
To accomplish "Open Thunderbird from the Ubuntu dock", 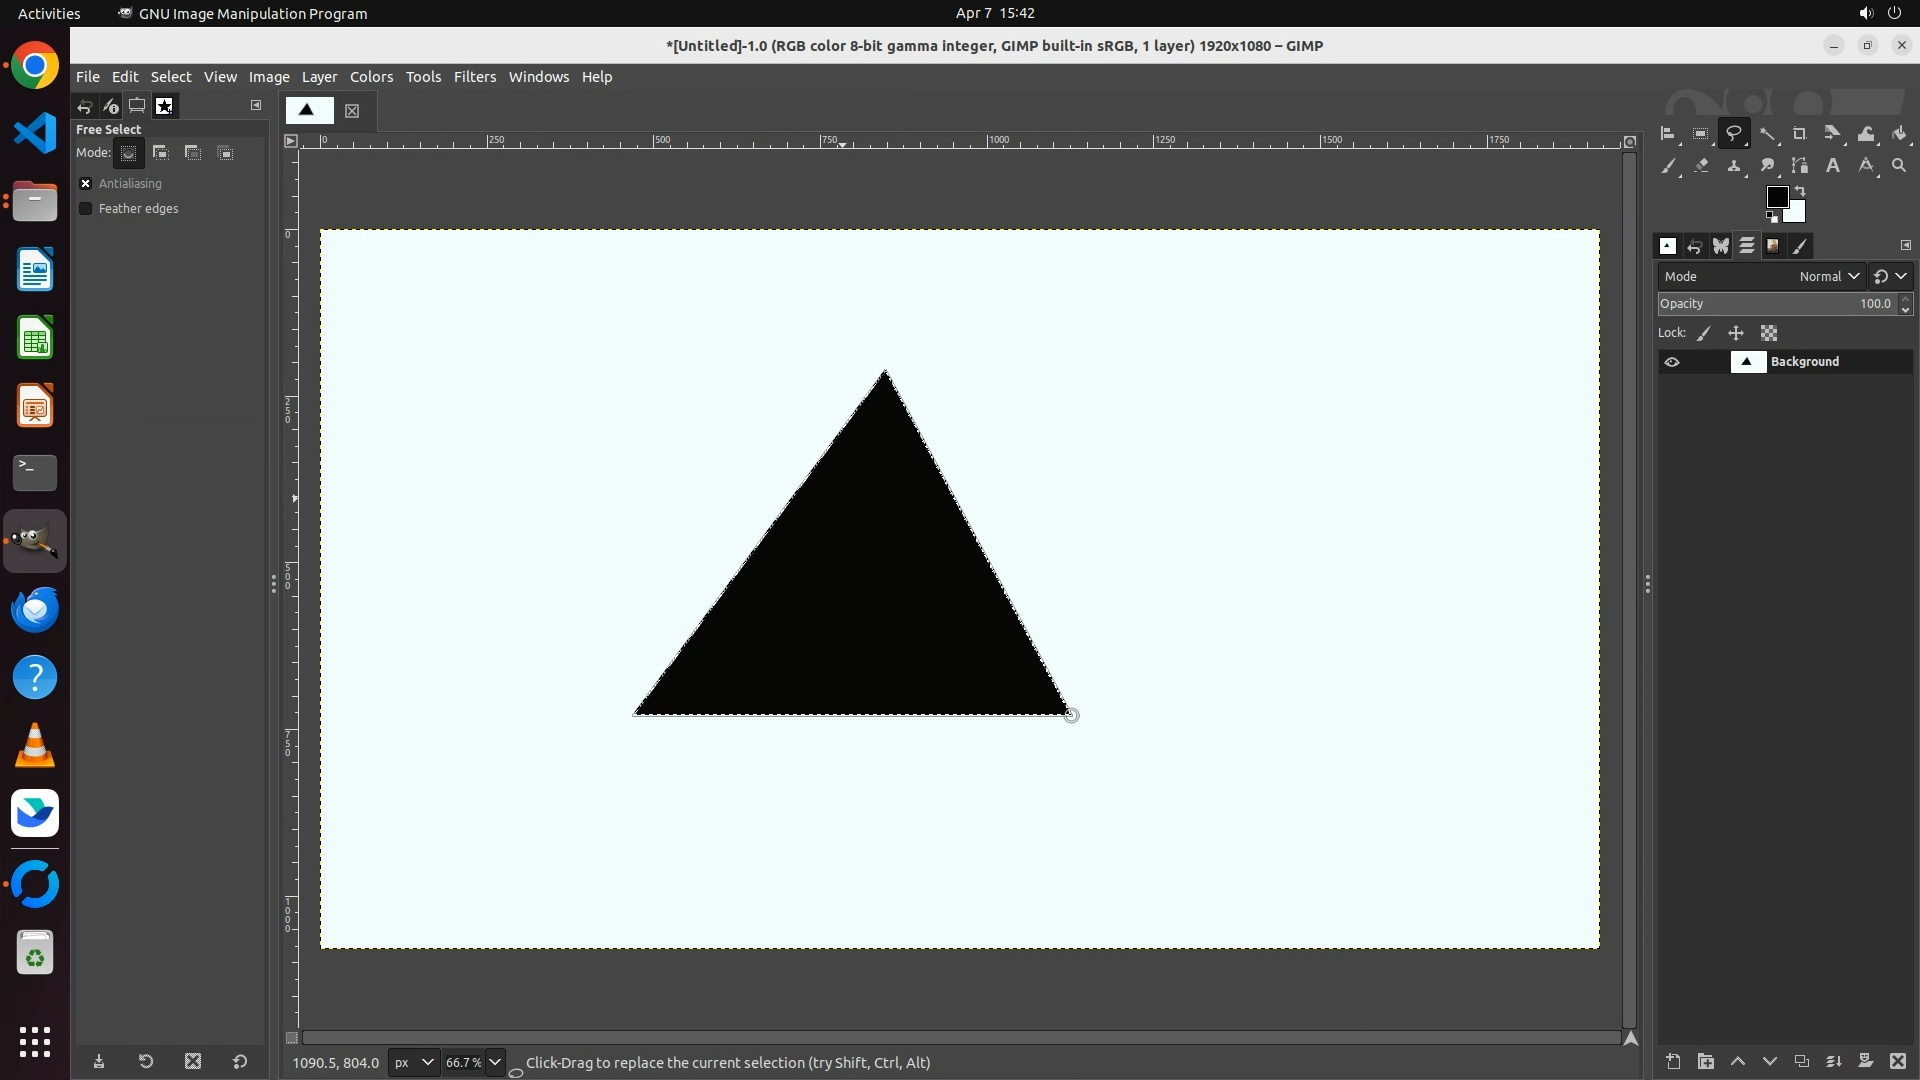I will [x=35, y=610].
